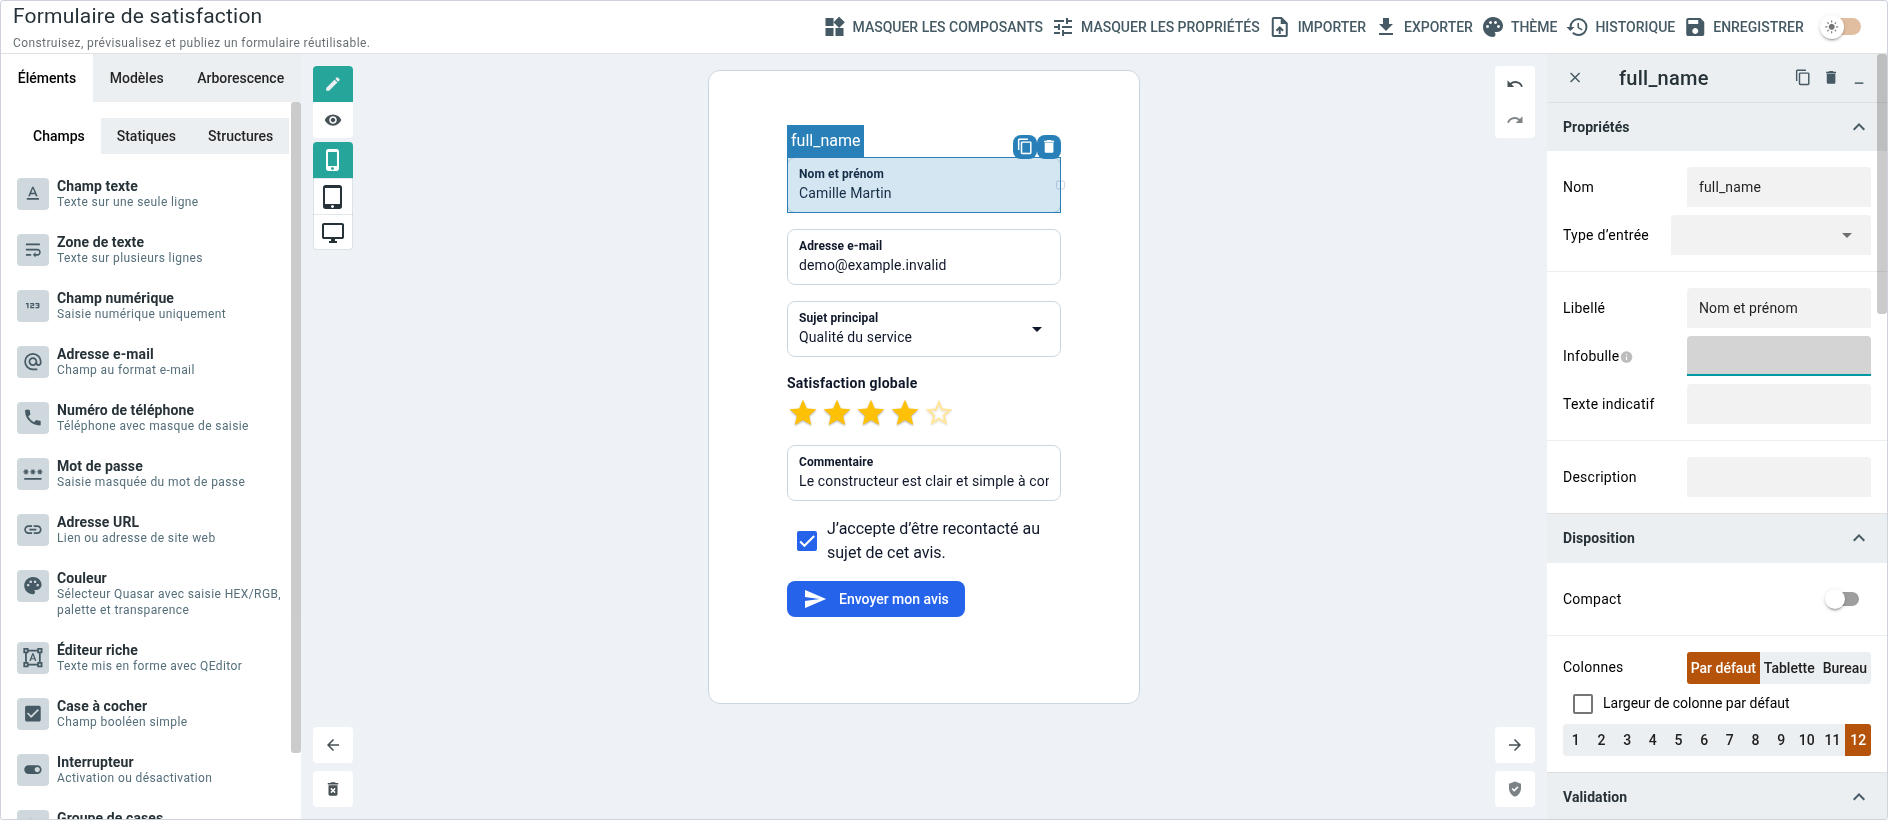Add the Zone de texte element

pos(150,249)
